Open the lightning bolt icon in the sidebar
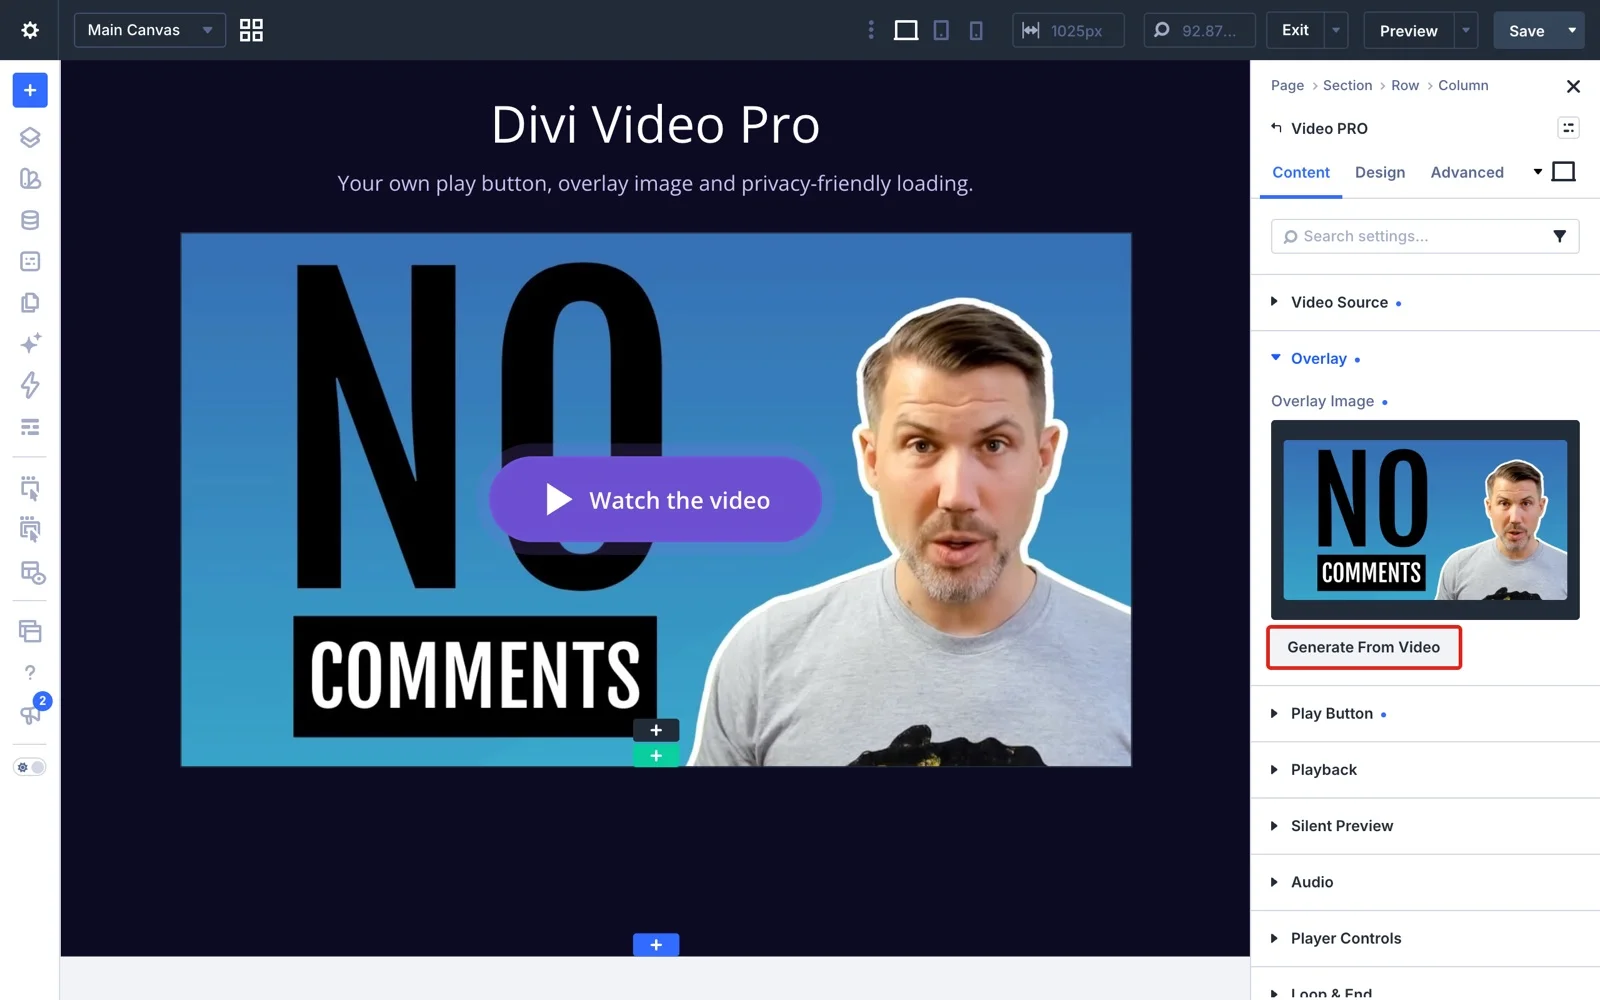 tap(30, 385)
